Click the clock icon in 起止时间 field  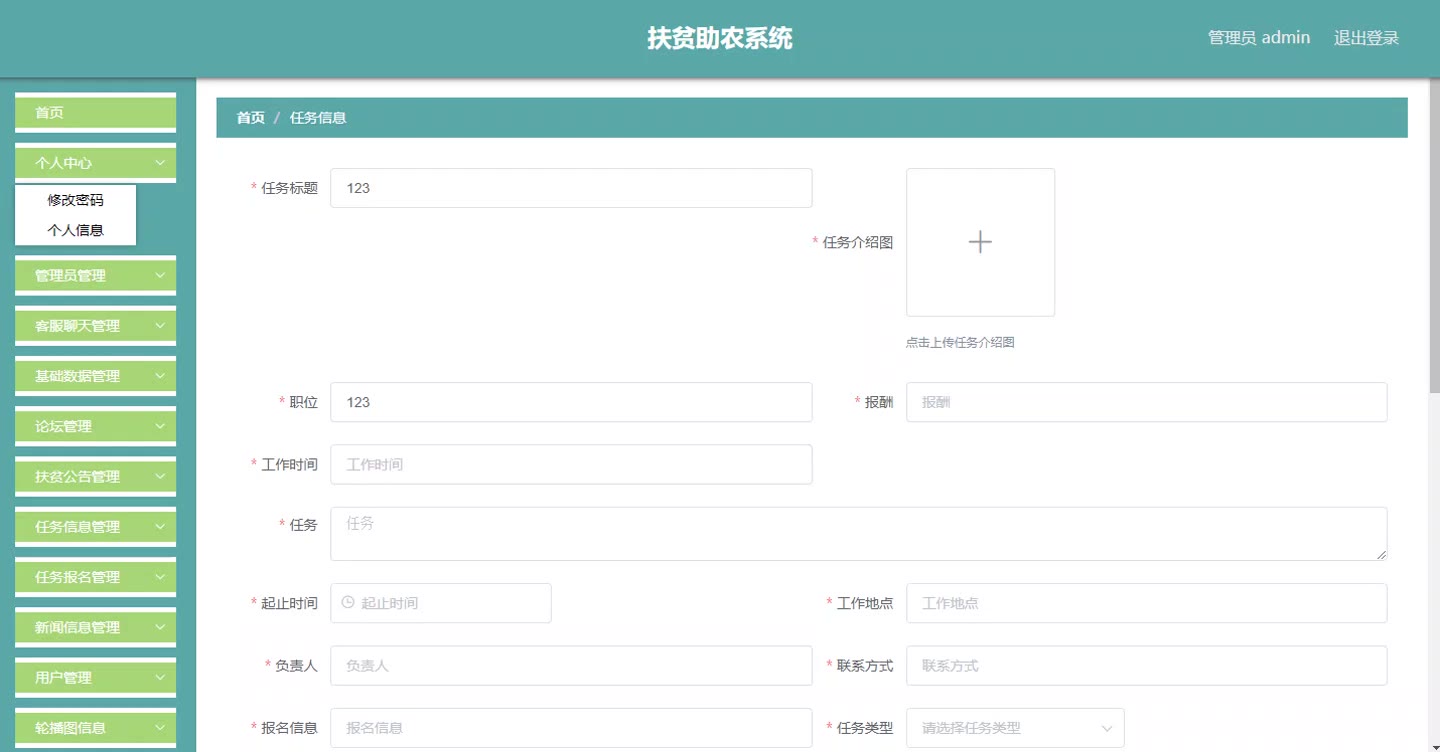(x=348, y=603)
